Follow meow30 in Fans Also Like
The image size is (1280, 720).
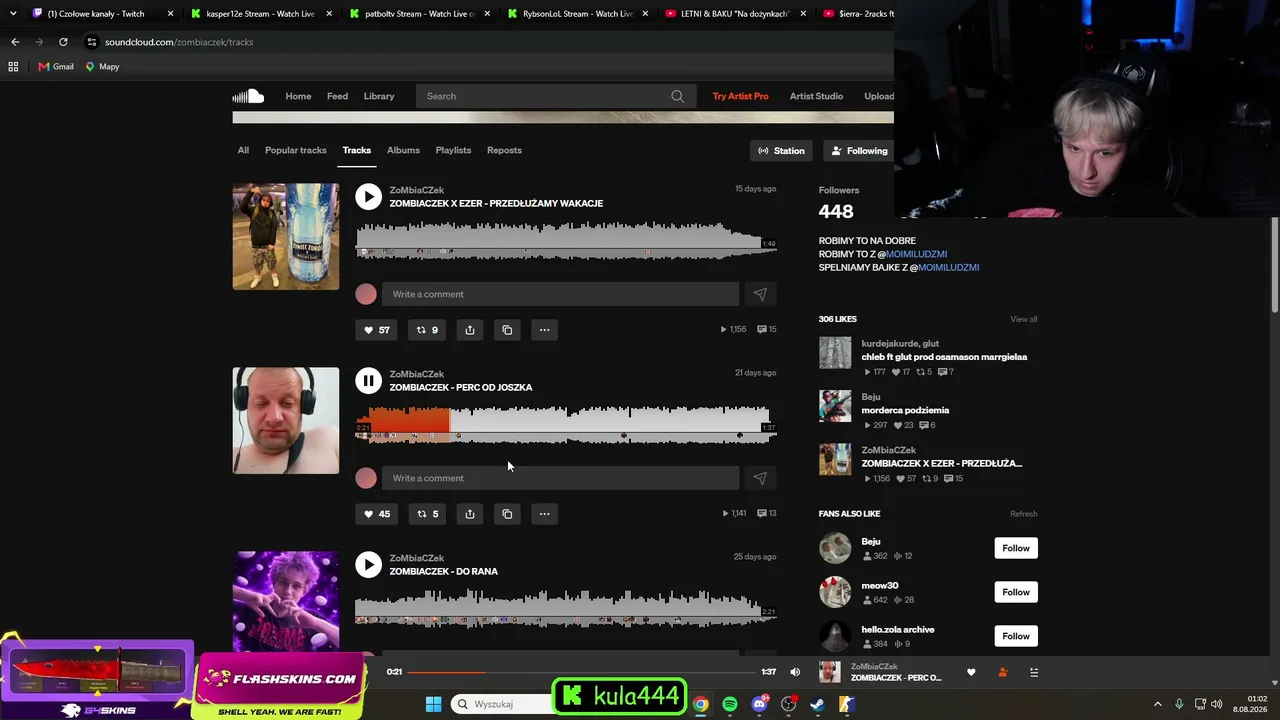pos(1016,592)
